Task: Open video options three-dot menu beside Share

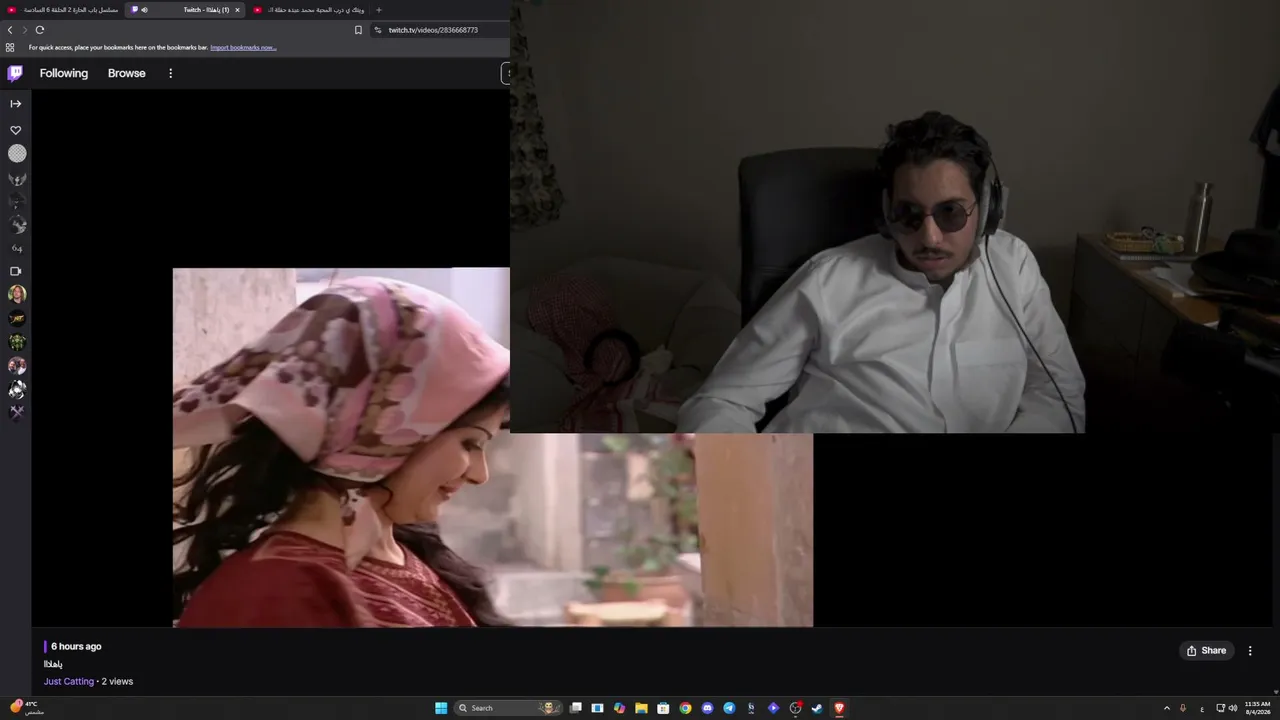Action: (x=1250, y=651)
